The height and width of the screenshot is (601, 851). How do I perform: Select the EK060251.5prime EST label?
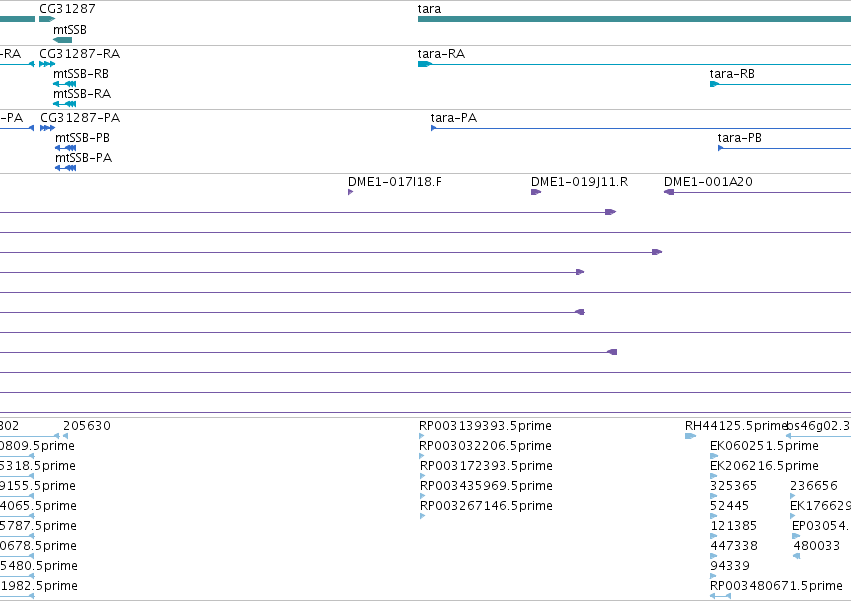coord(764,446)
